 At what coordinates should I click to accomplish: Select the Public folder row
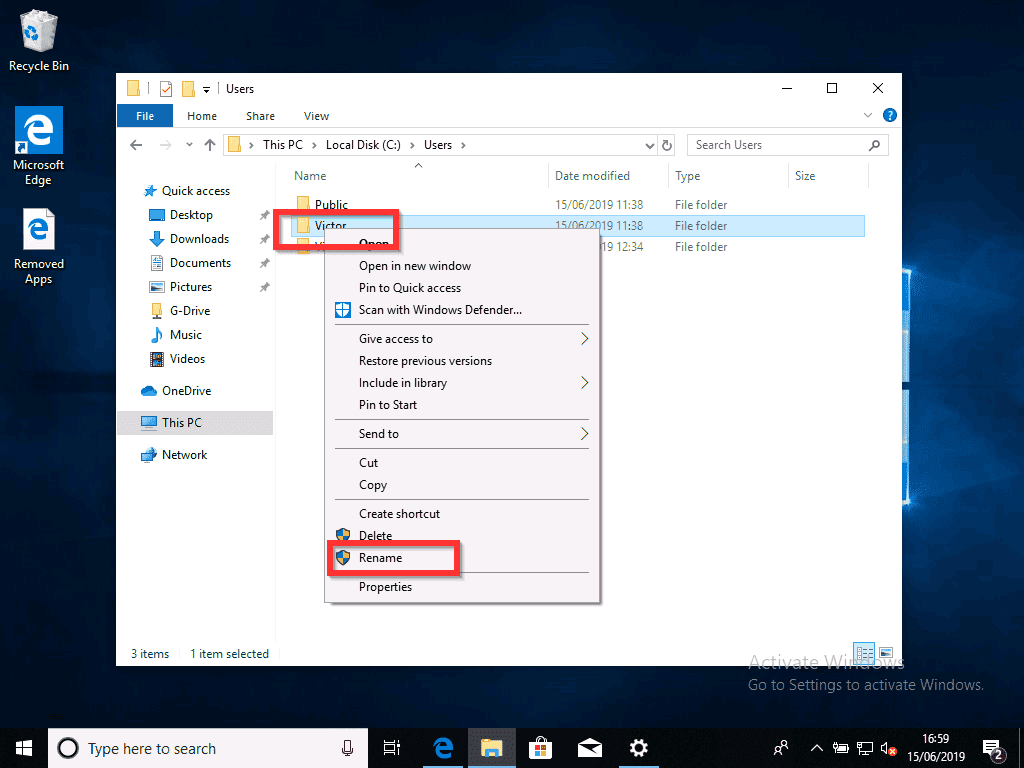578,204
